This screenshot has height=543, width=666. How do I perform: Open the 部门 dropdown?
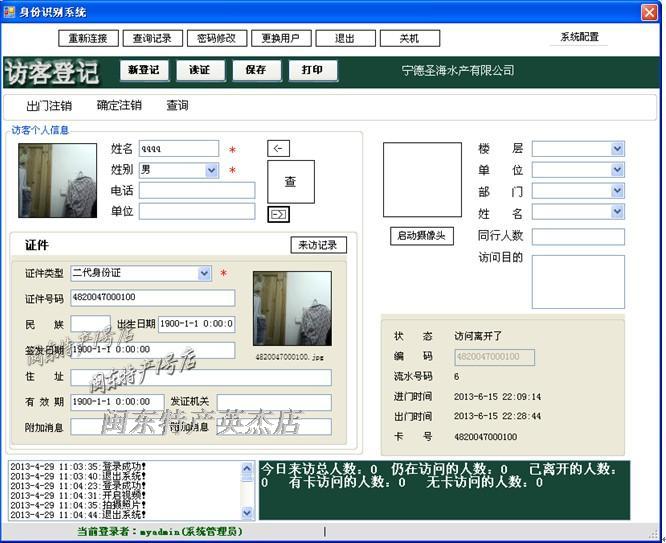coord(617,191)
